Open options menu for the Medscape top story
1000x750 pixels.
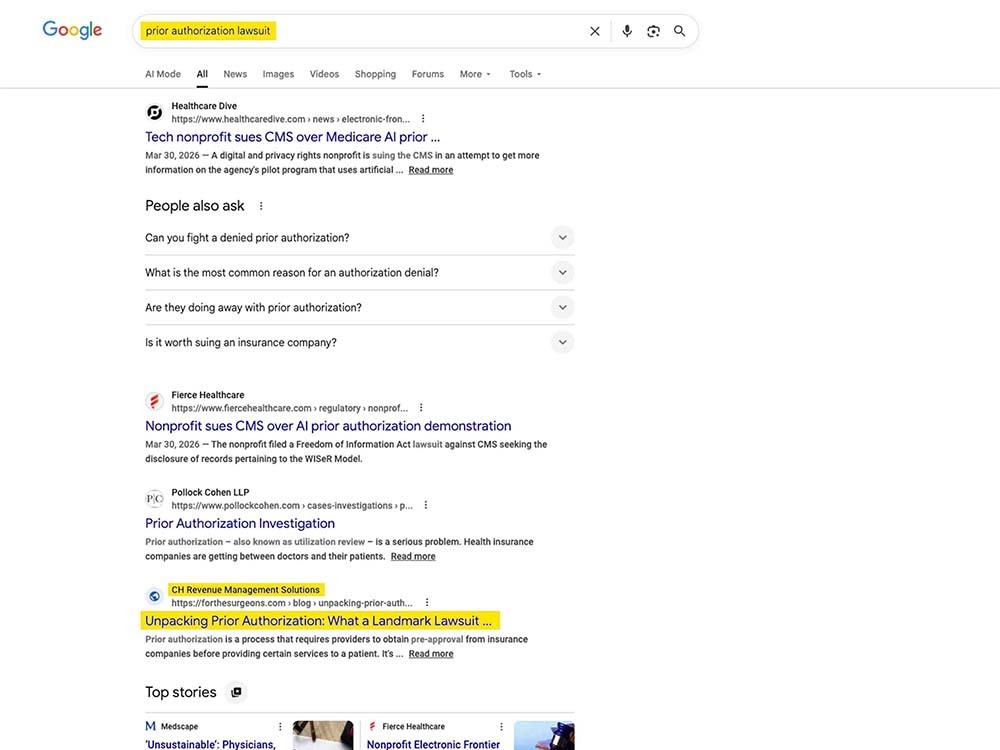click(x=280, y=726)
